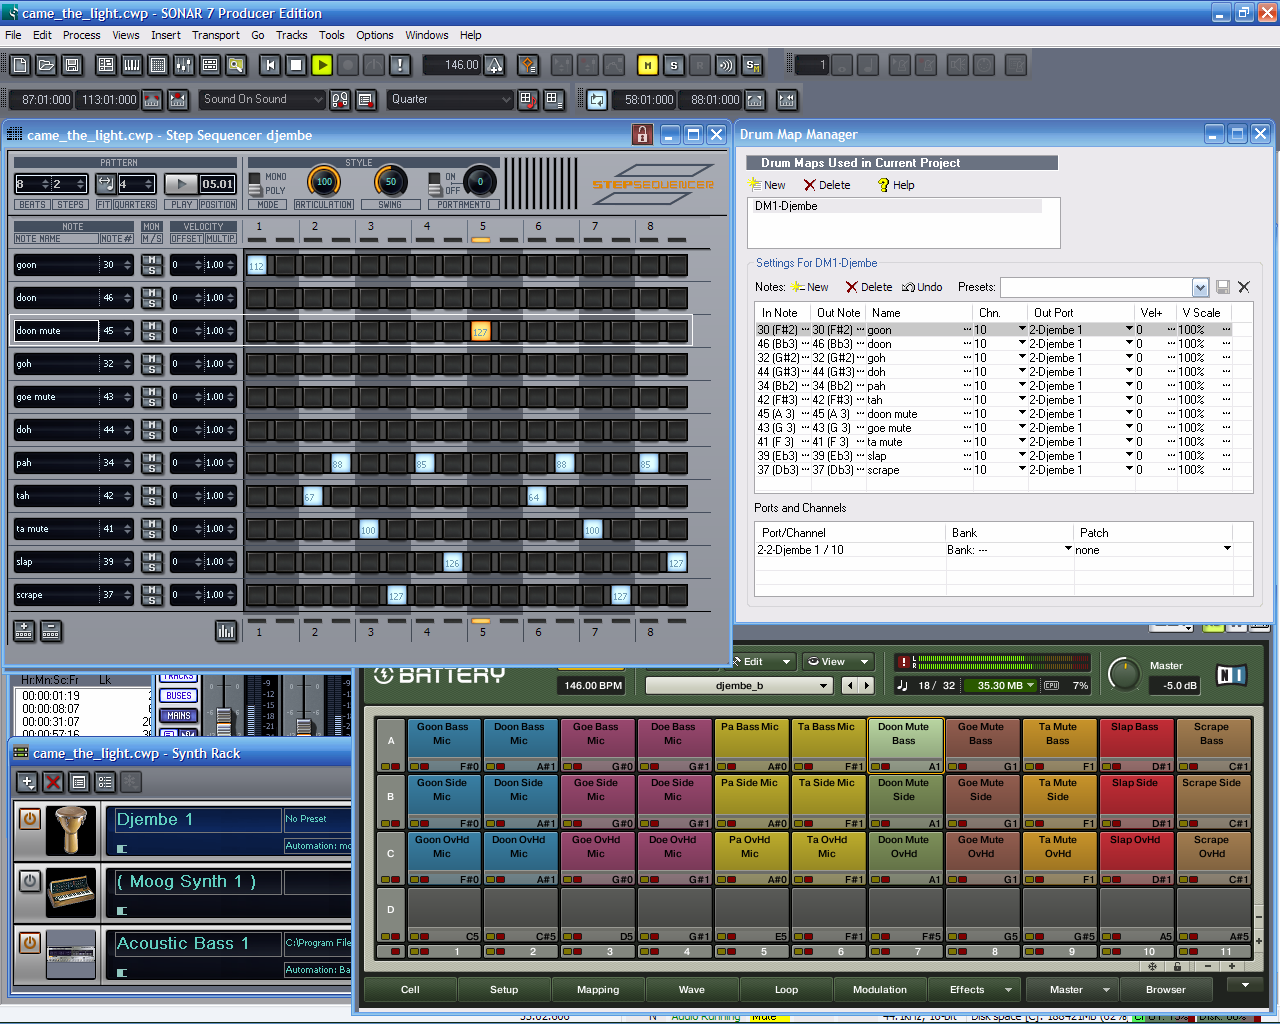
Task: Click the Drum Map Manager Help button
Action: click(x=896, y=185)
